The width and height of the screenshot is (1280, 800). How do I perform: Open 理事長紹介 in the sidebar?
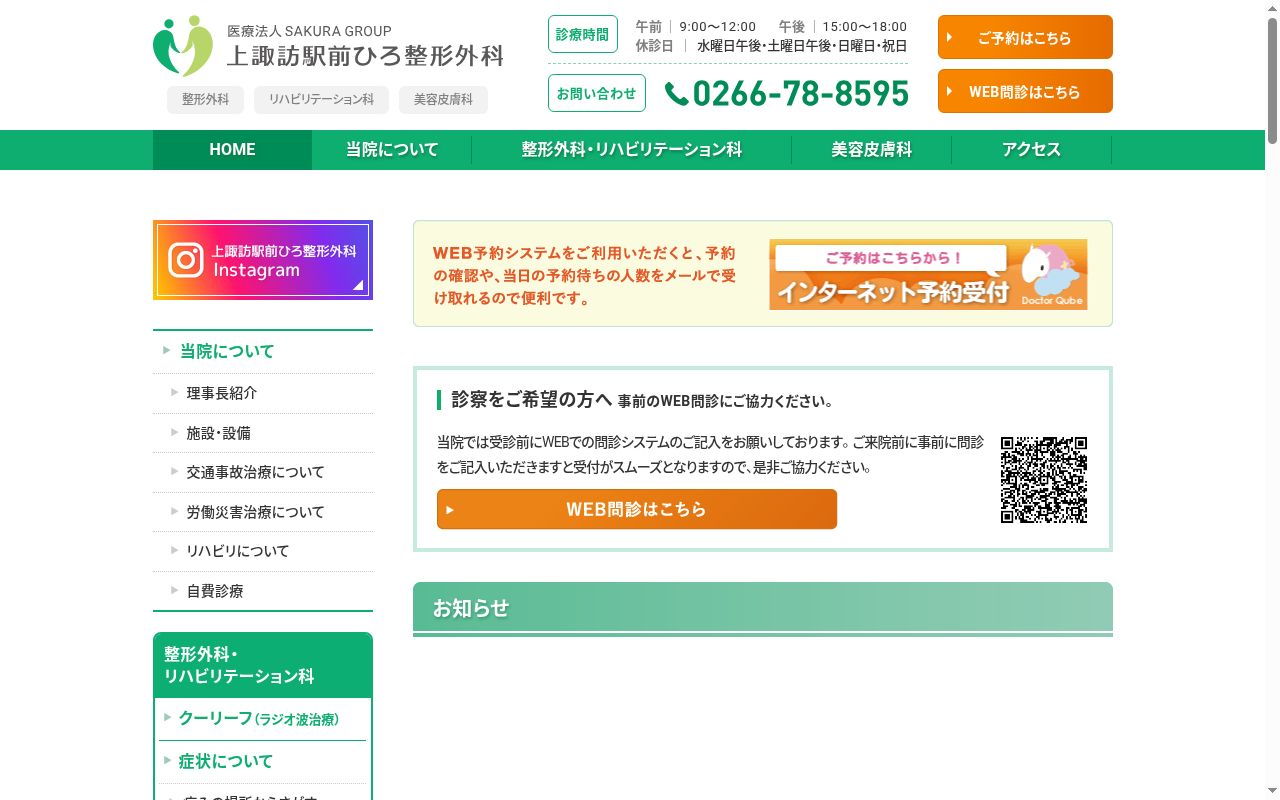[263, 393]
